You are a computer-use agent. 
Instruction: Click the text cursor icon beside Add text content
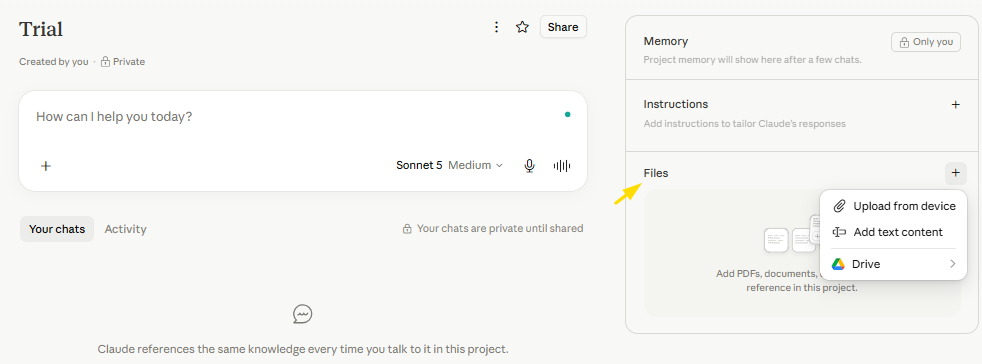pos(839,232)
